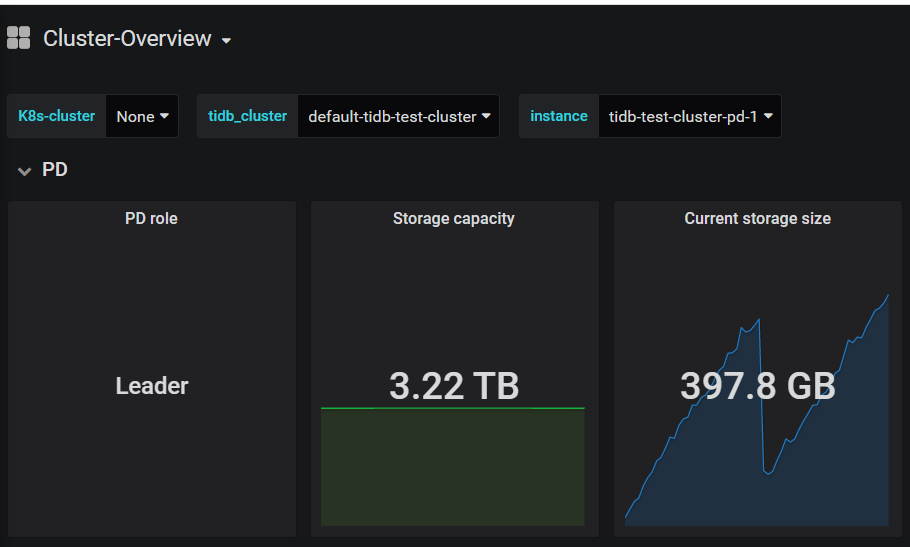Open the tidb_cluster value dropdown
The height and width of the screenshot is (547, 910).
399,117
